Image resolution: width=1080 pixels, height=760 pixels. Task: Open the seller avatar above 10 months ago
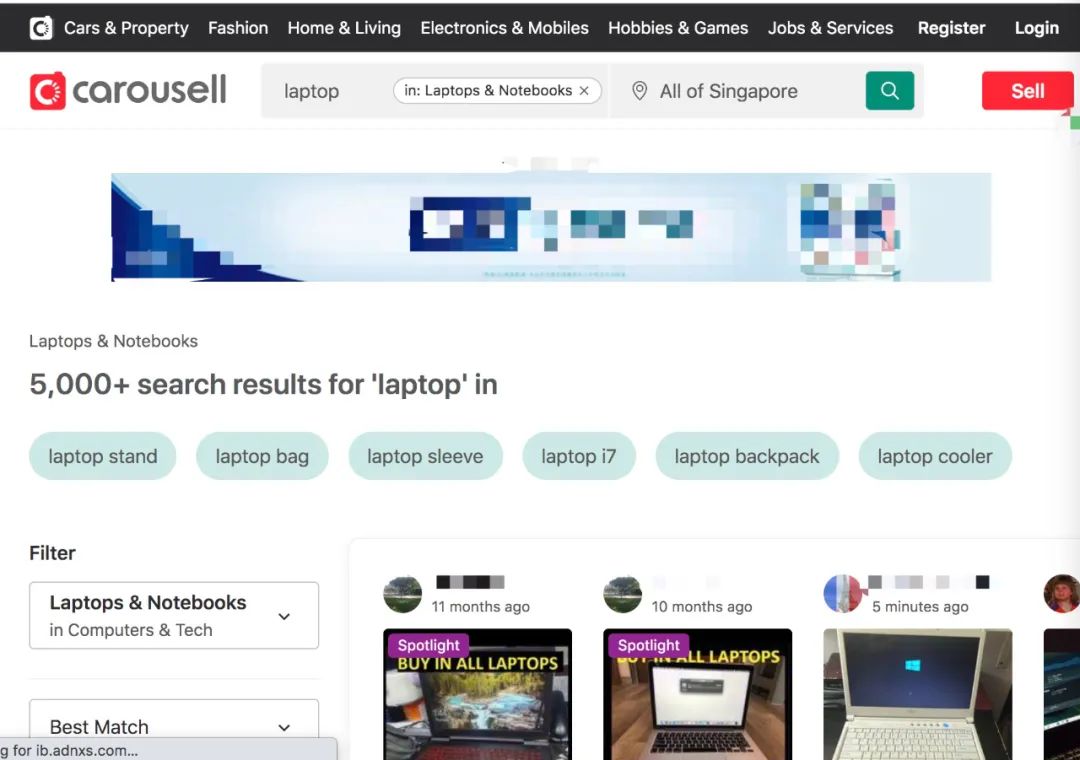coord(623,594)
